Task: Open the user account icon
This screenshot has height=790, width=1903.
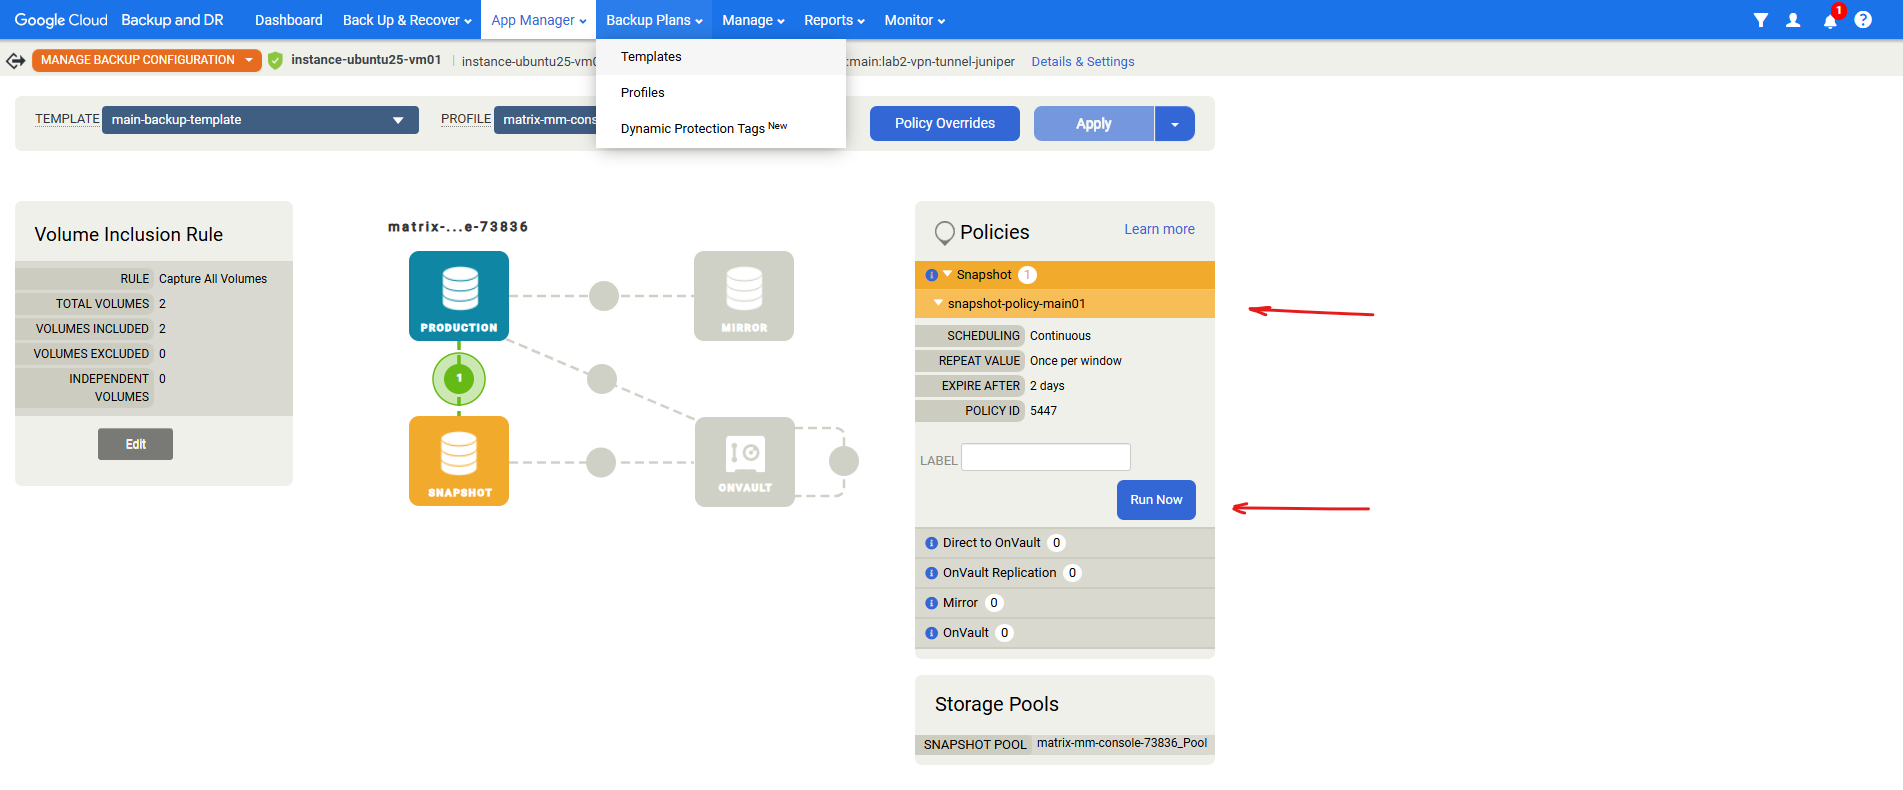Action: [1793, 20]
